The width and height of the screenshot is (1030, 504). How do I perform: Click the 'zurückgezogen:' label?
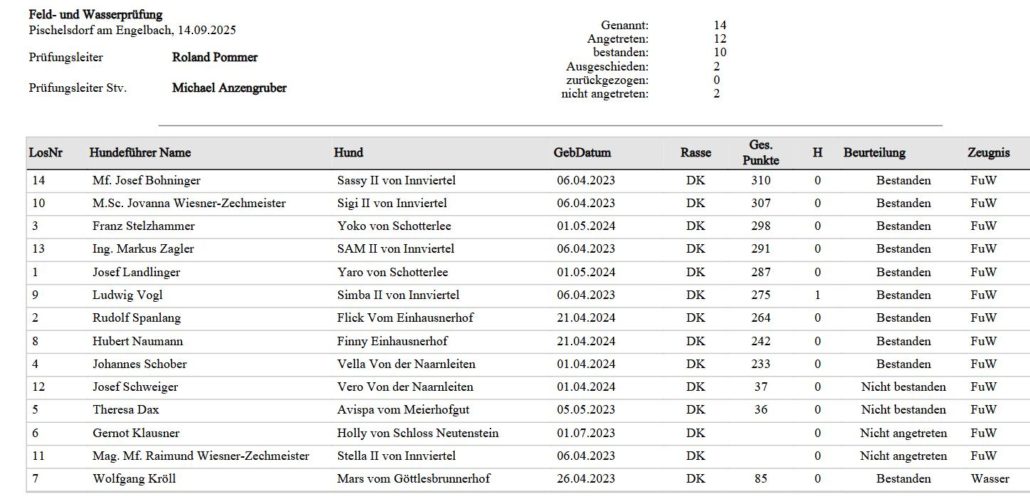point(607,80)
